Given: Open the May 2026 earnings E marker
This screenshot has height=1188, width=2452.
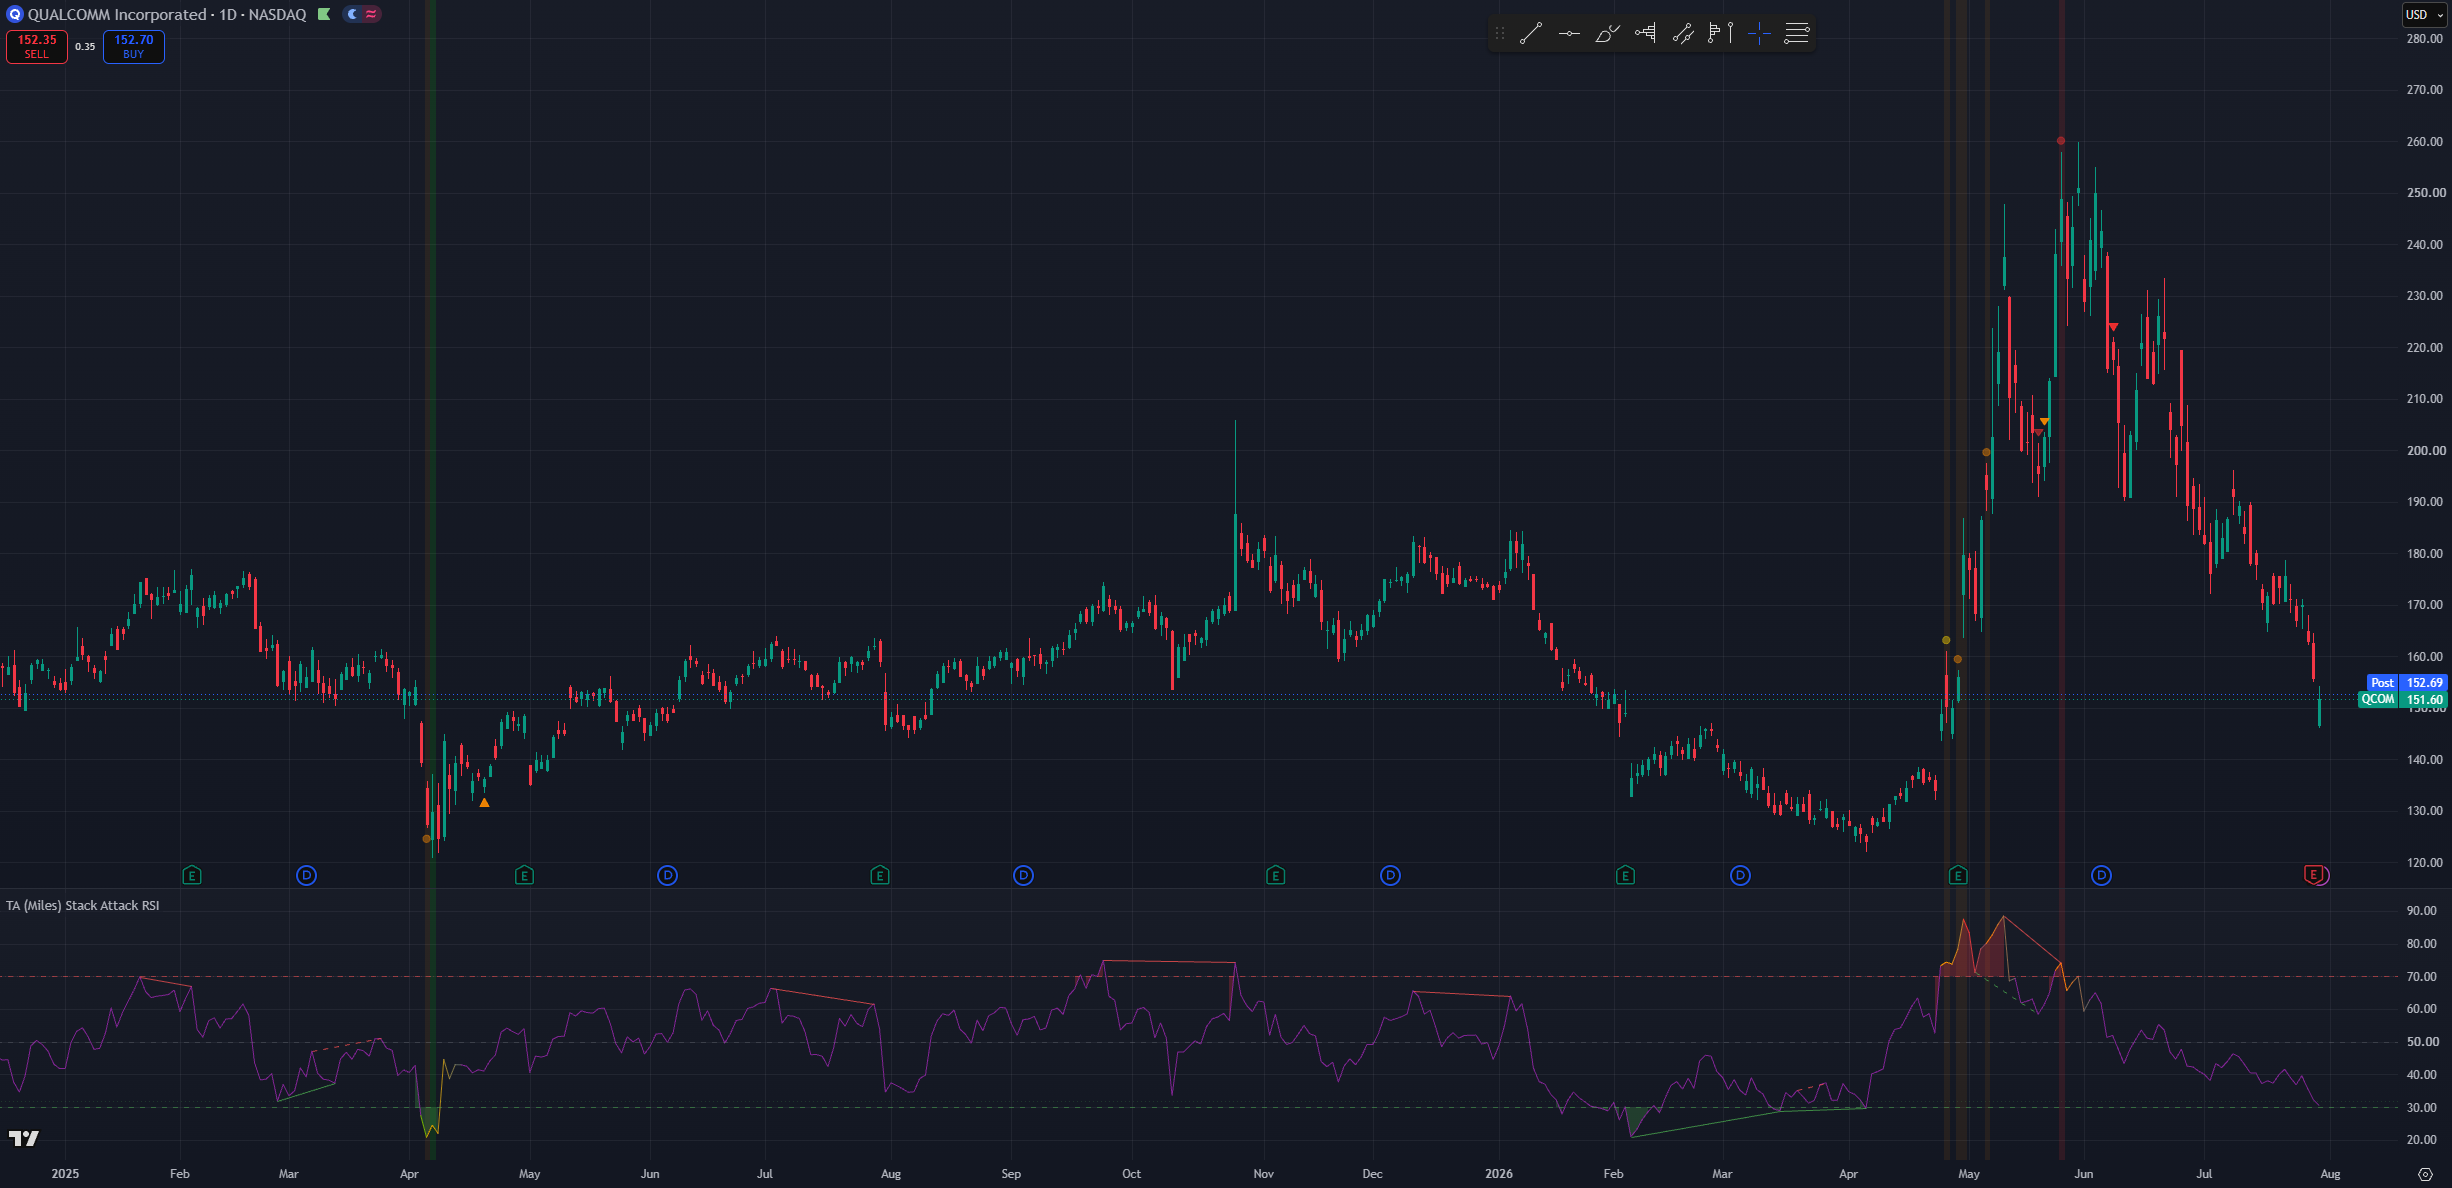Looking at the screenshot, I should click(1958, 876).
